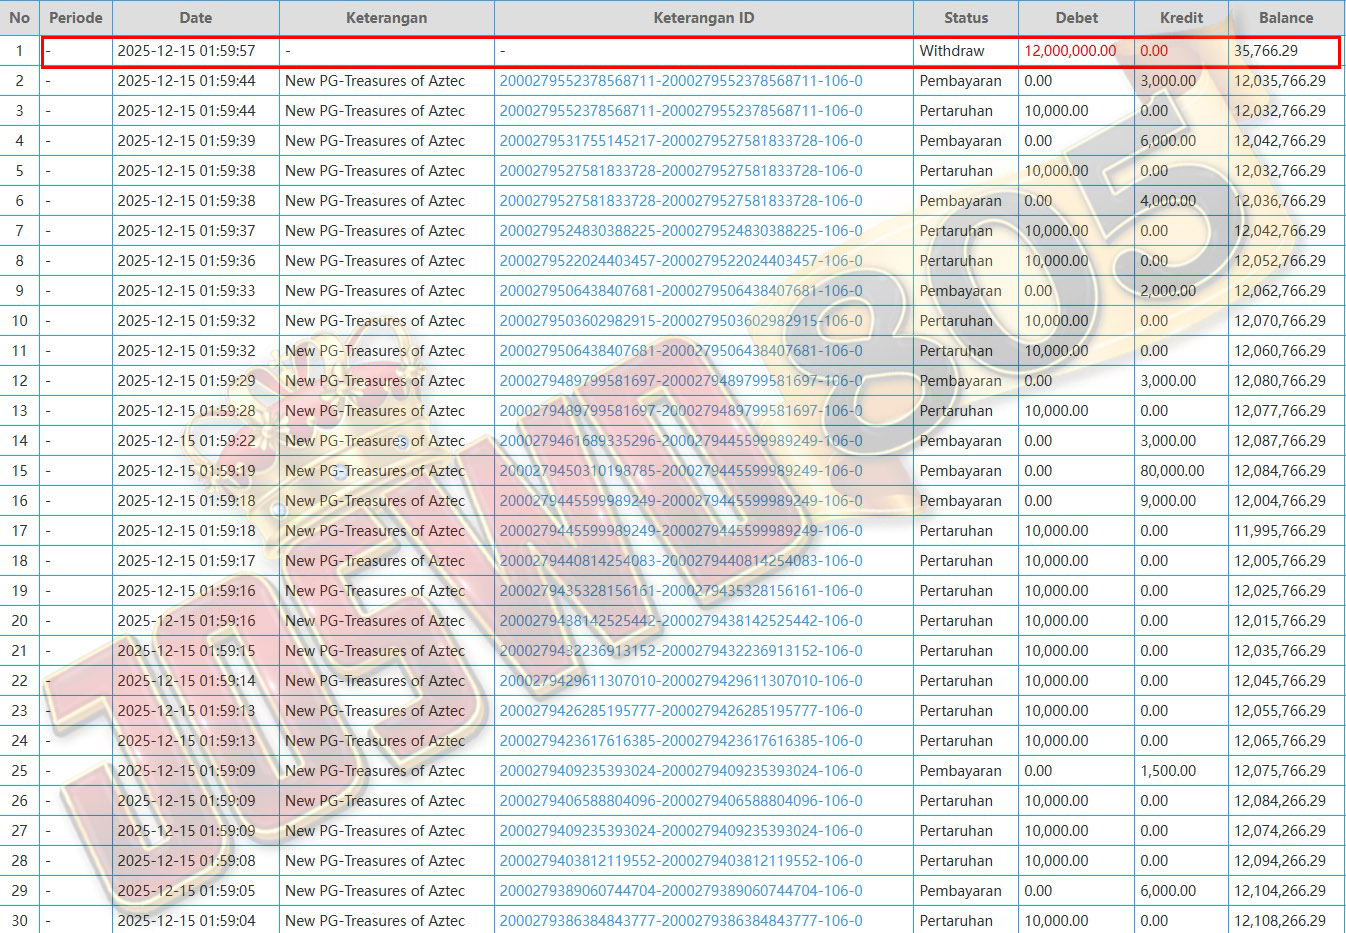Screen dimensions: 1346x933
Task: Open Keterangan ID link starting with 2000279503602982915
Action: click(680, 321)
